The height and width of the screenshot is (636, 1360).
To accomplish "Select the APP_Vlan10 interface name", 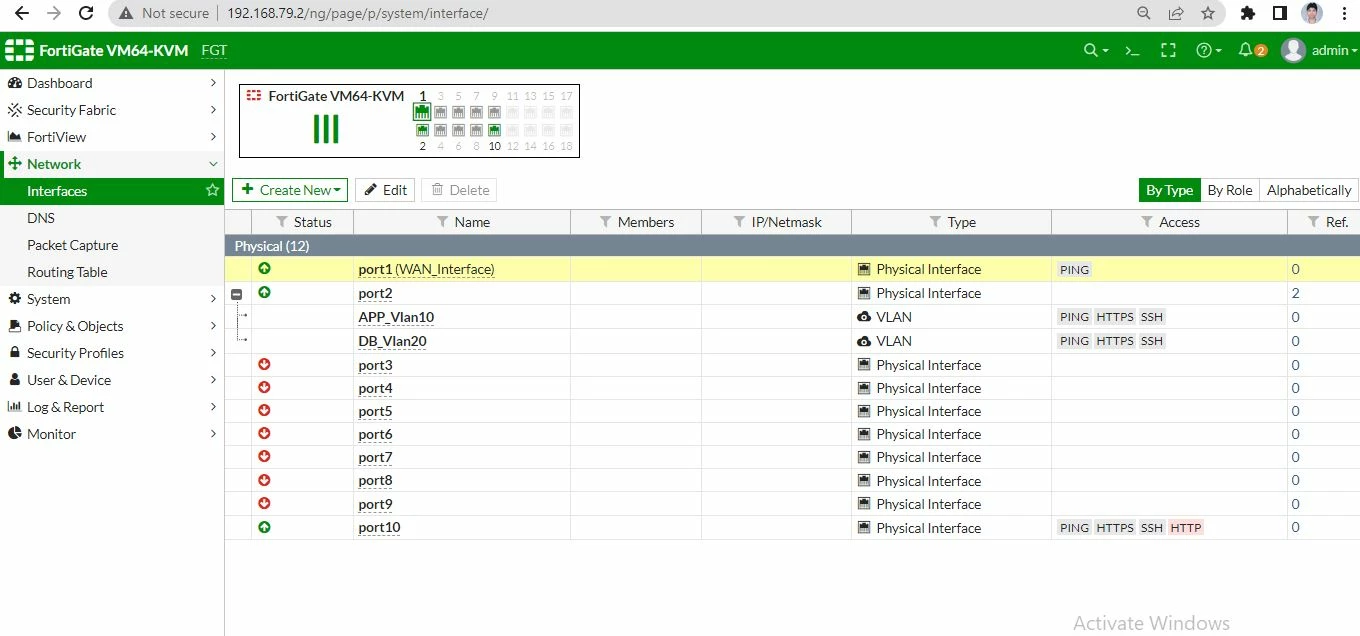I will click(396, 317).
